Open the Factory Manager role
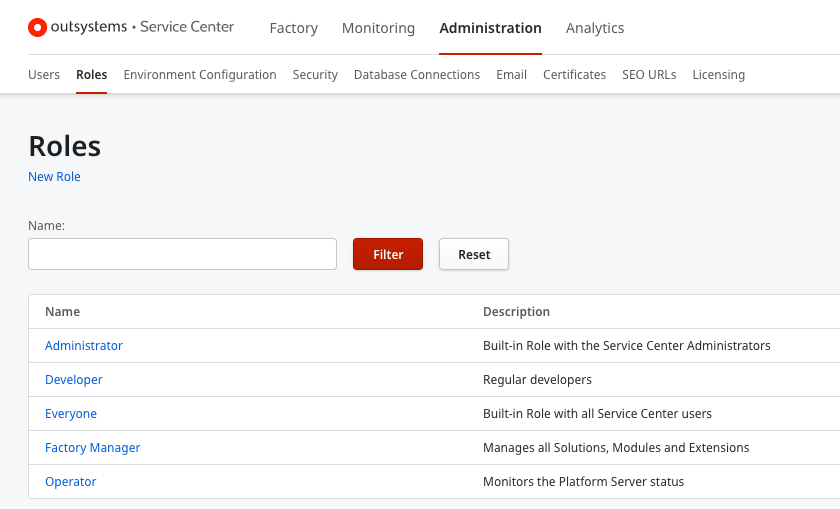This screenshot has height=509, width=840. pos(93,448)
